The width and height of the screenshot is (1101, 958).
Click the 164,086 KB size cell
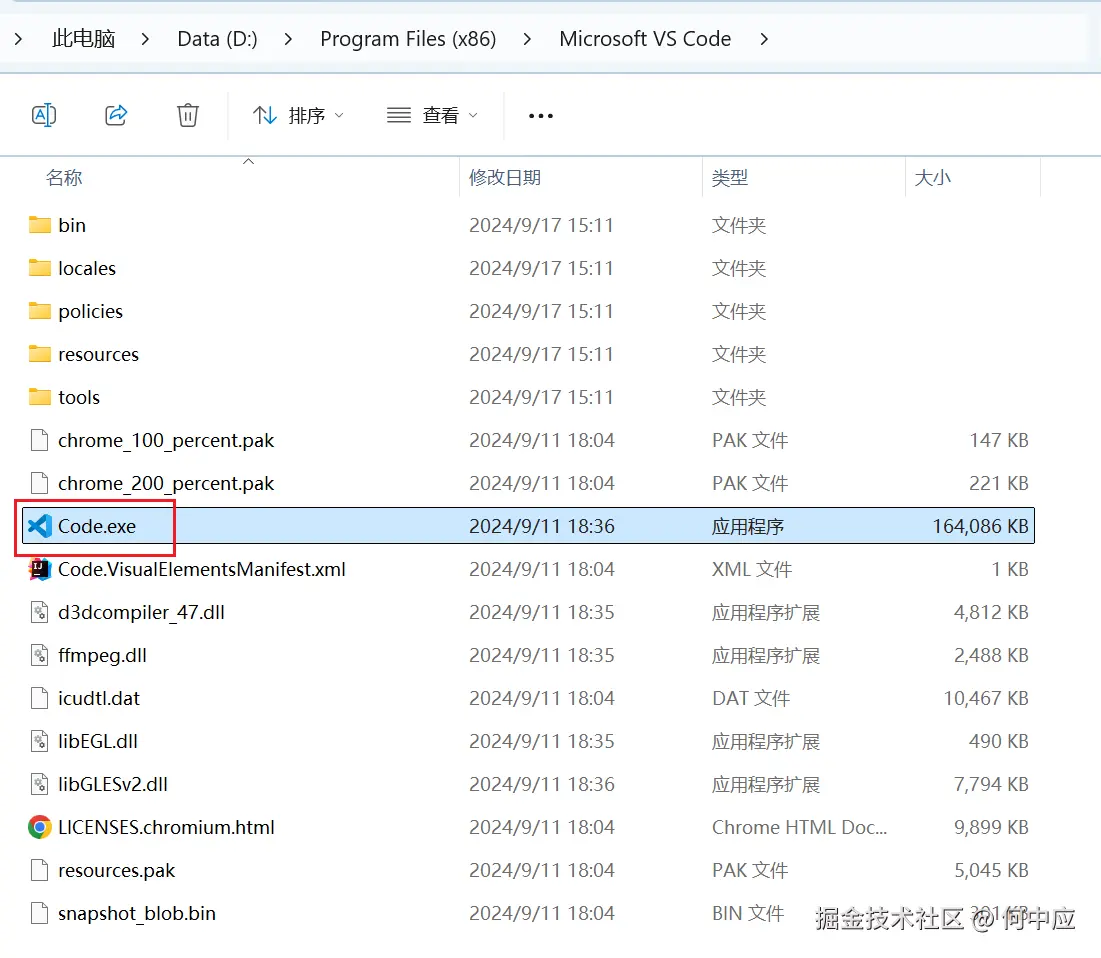(980, 526)
